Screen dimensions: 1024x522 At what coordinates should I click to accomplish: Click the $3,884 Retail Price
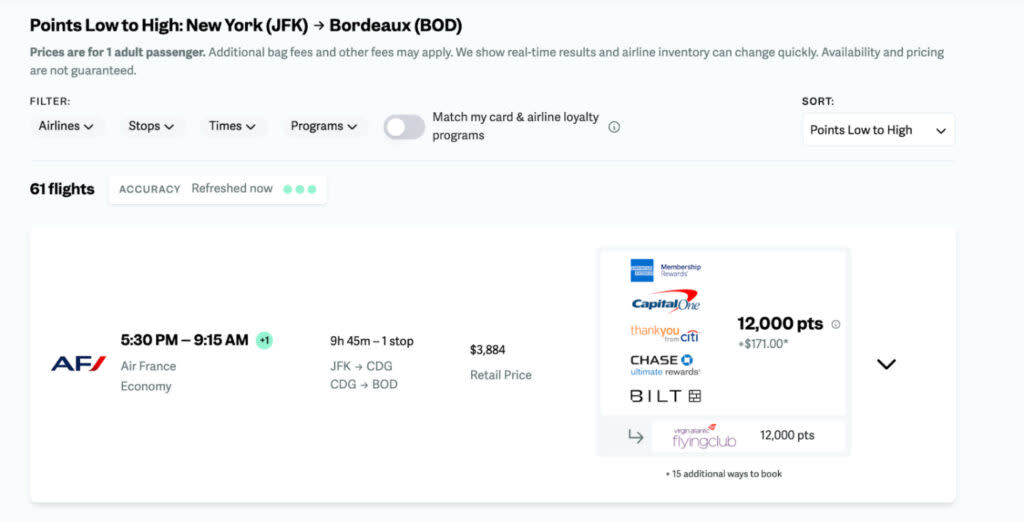pos(501,362)
